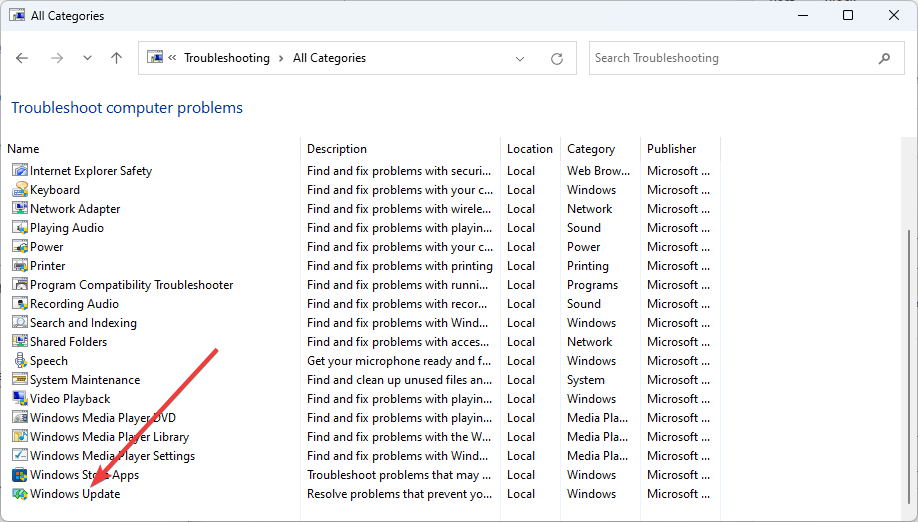Click the address bar control panel icon

click(x=155, y=57)
